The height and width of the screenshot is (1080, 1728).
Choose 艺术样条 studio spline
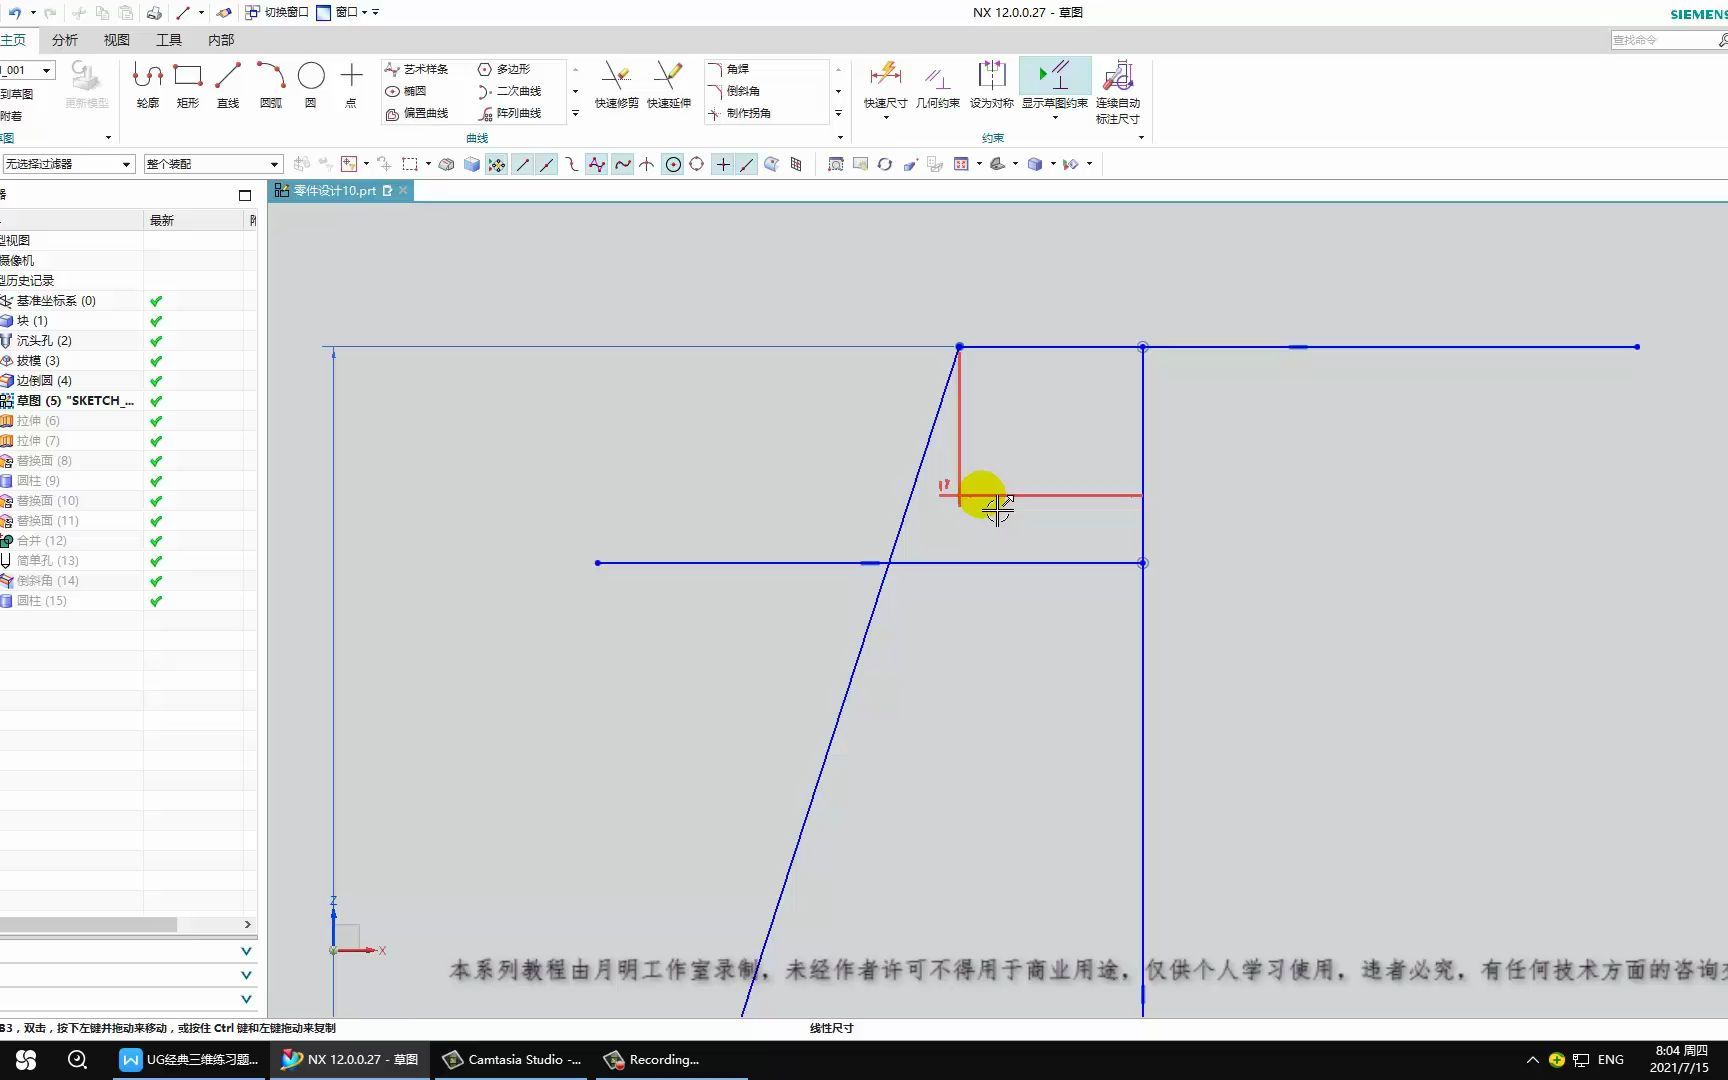pos(417,69)
